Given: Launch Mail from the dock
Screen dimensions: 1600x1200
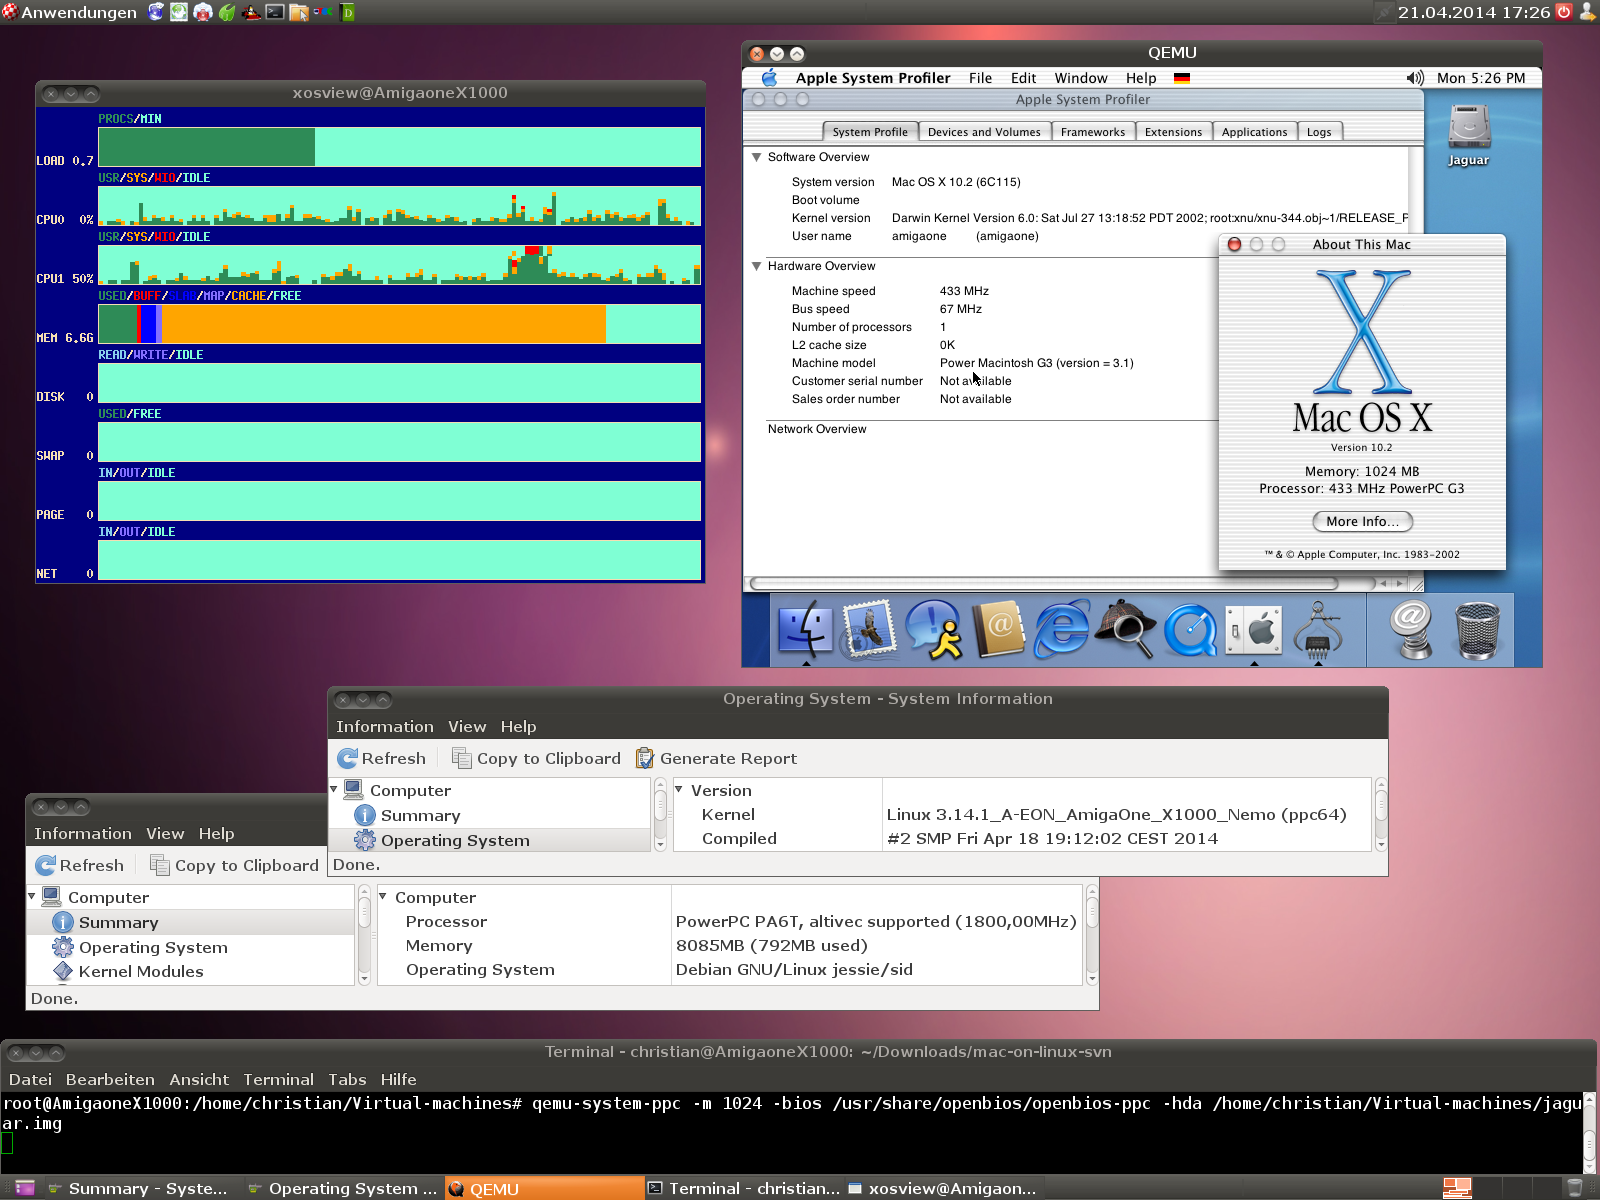Looking at the screenshot, I should [868, 630].
